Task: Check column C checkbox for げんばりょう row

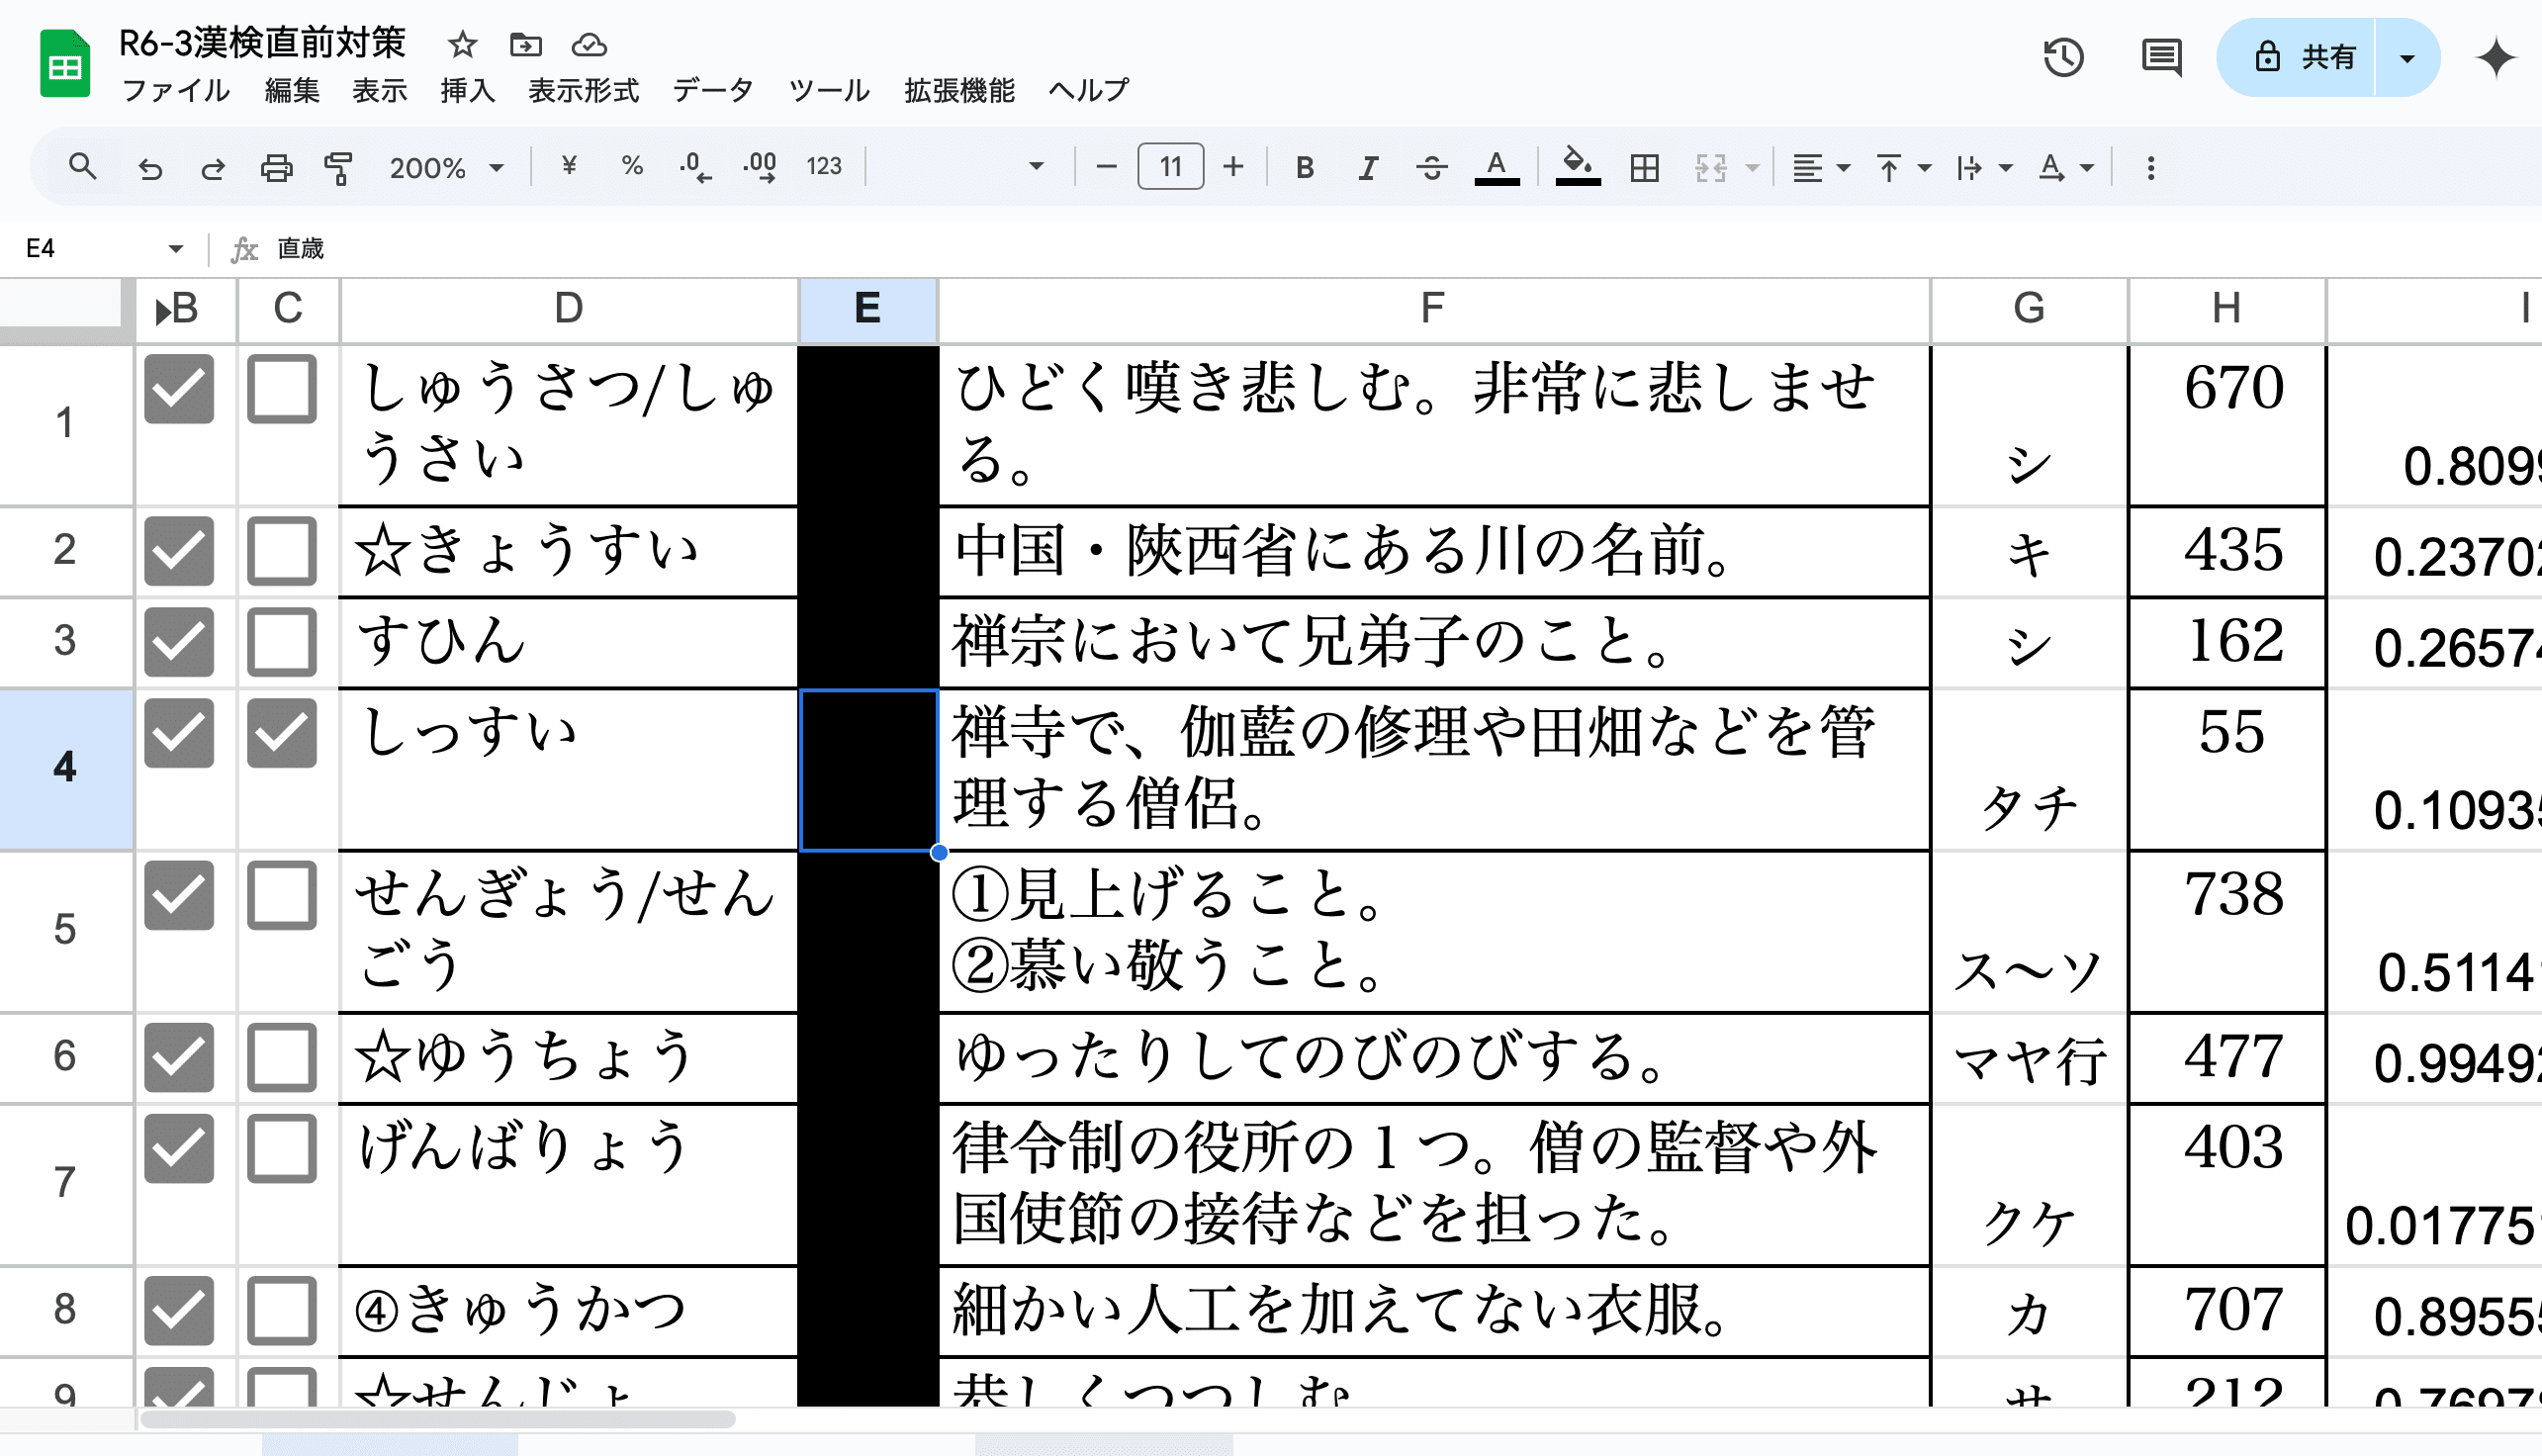Action: click(282, 1148)
